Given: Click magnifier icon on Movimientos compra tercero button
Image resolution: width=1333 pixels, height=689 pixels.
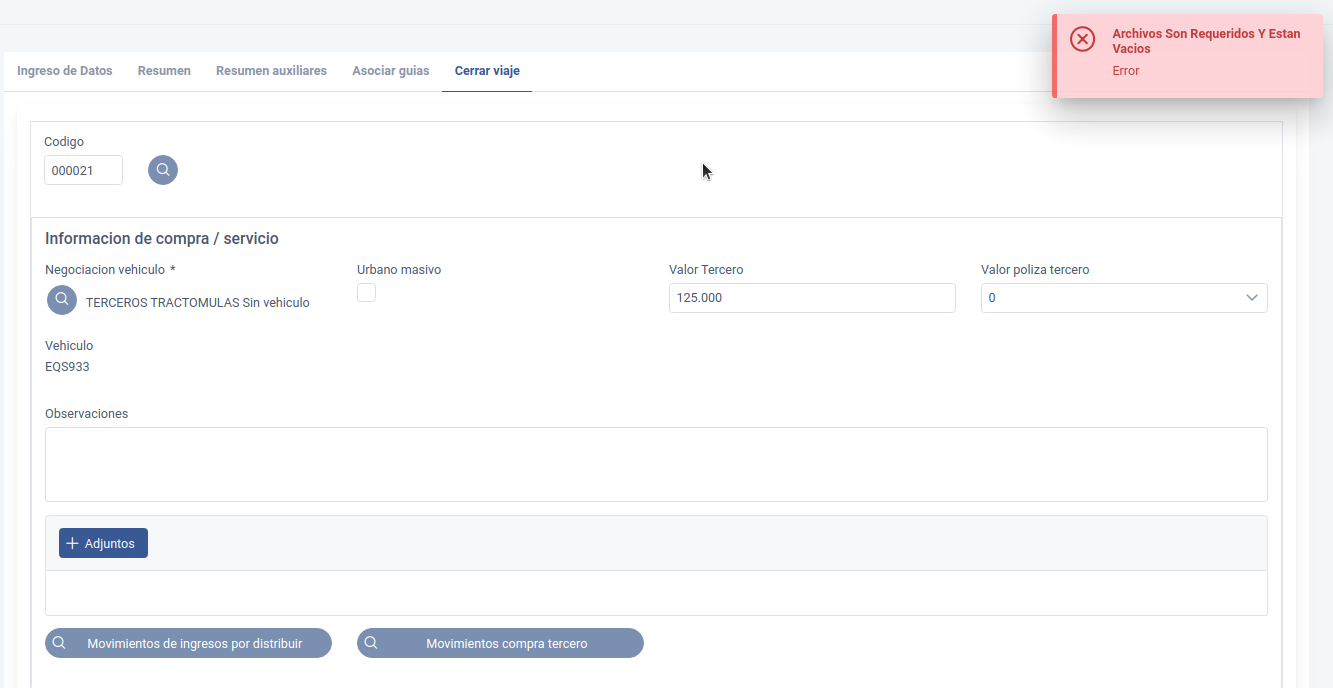Looking at the screenshot, I should tap(371, 643).
